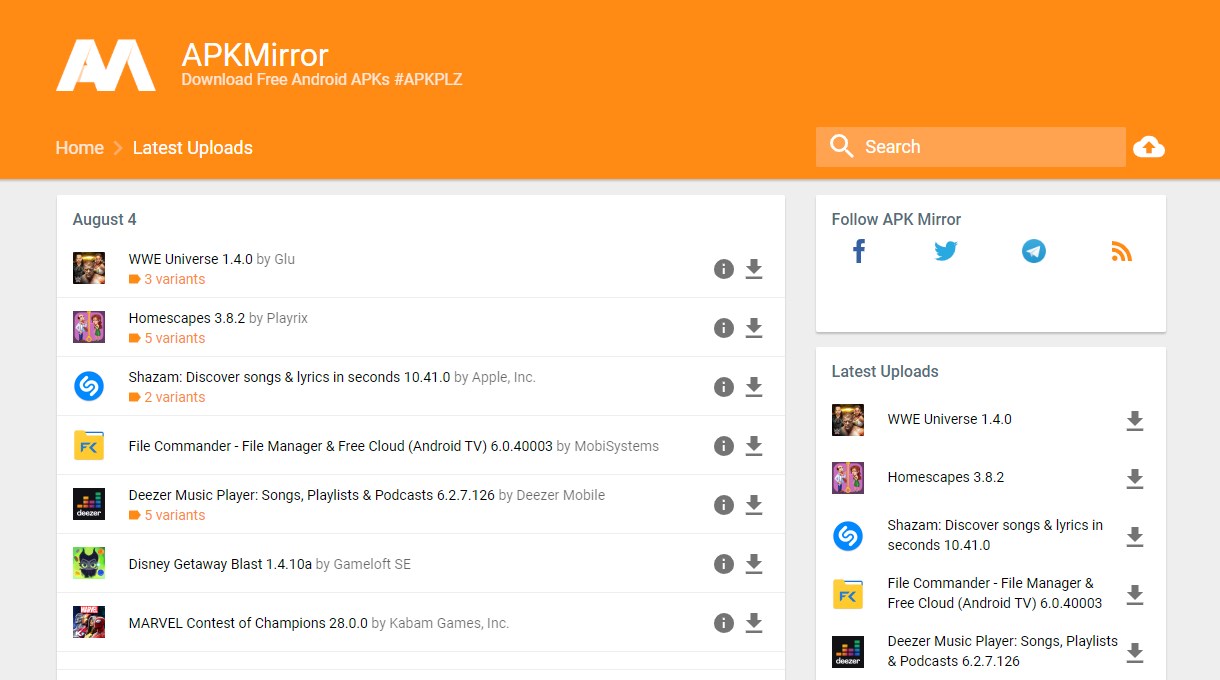Go to Home breadcrumb
Screen dimensions: 1220x680
[x=80, y=148]
